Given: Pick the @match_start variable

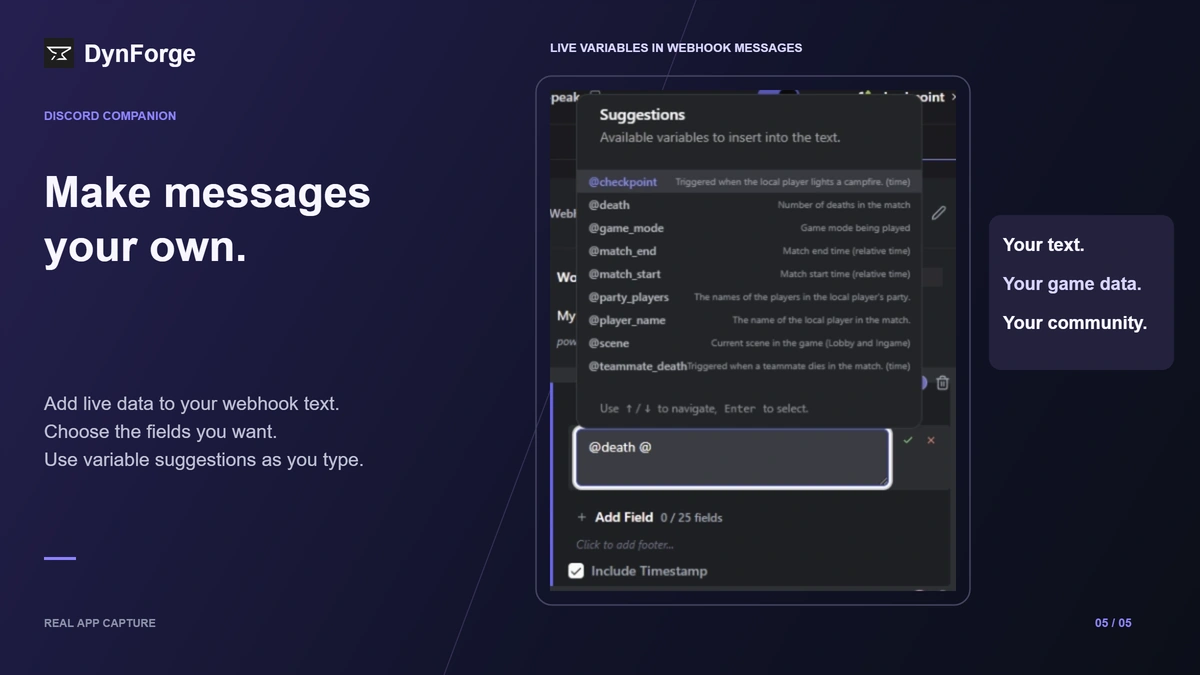Looking at the screenshot, I should coord(748,274).
